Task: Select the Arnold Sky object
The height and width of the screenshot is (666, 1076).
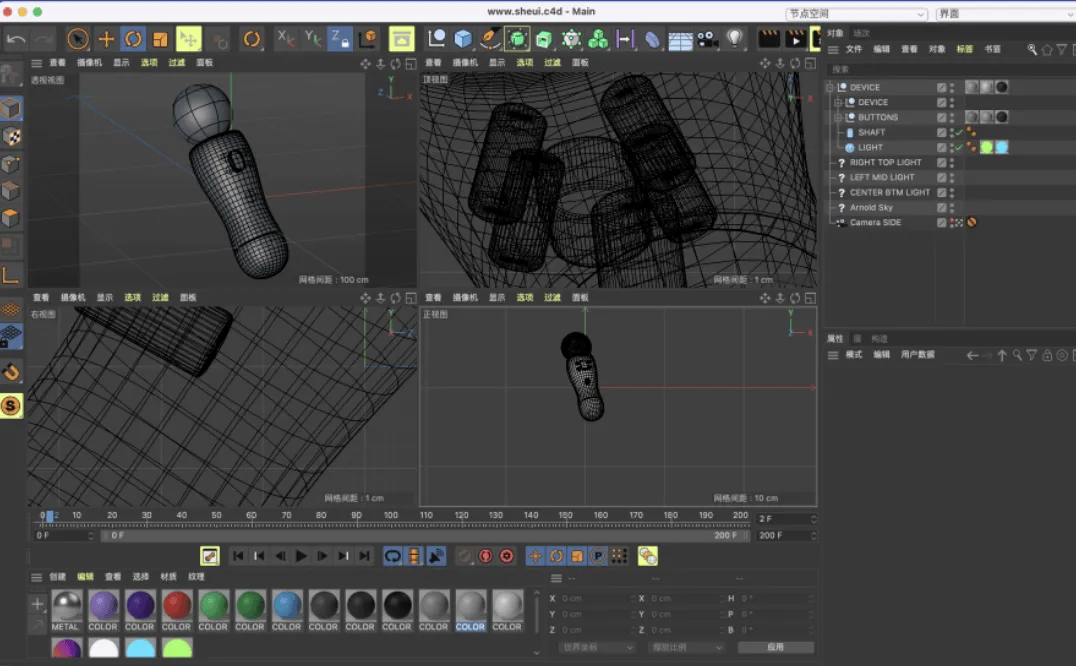Action: 871,207
